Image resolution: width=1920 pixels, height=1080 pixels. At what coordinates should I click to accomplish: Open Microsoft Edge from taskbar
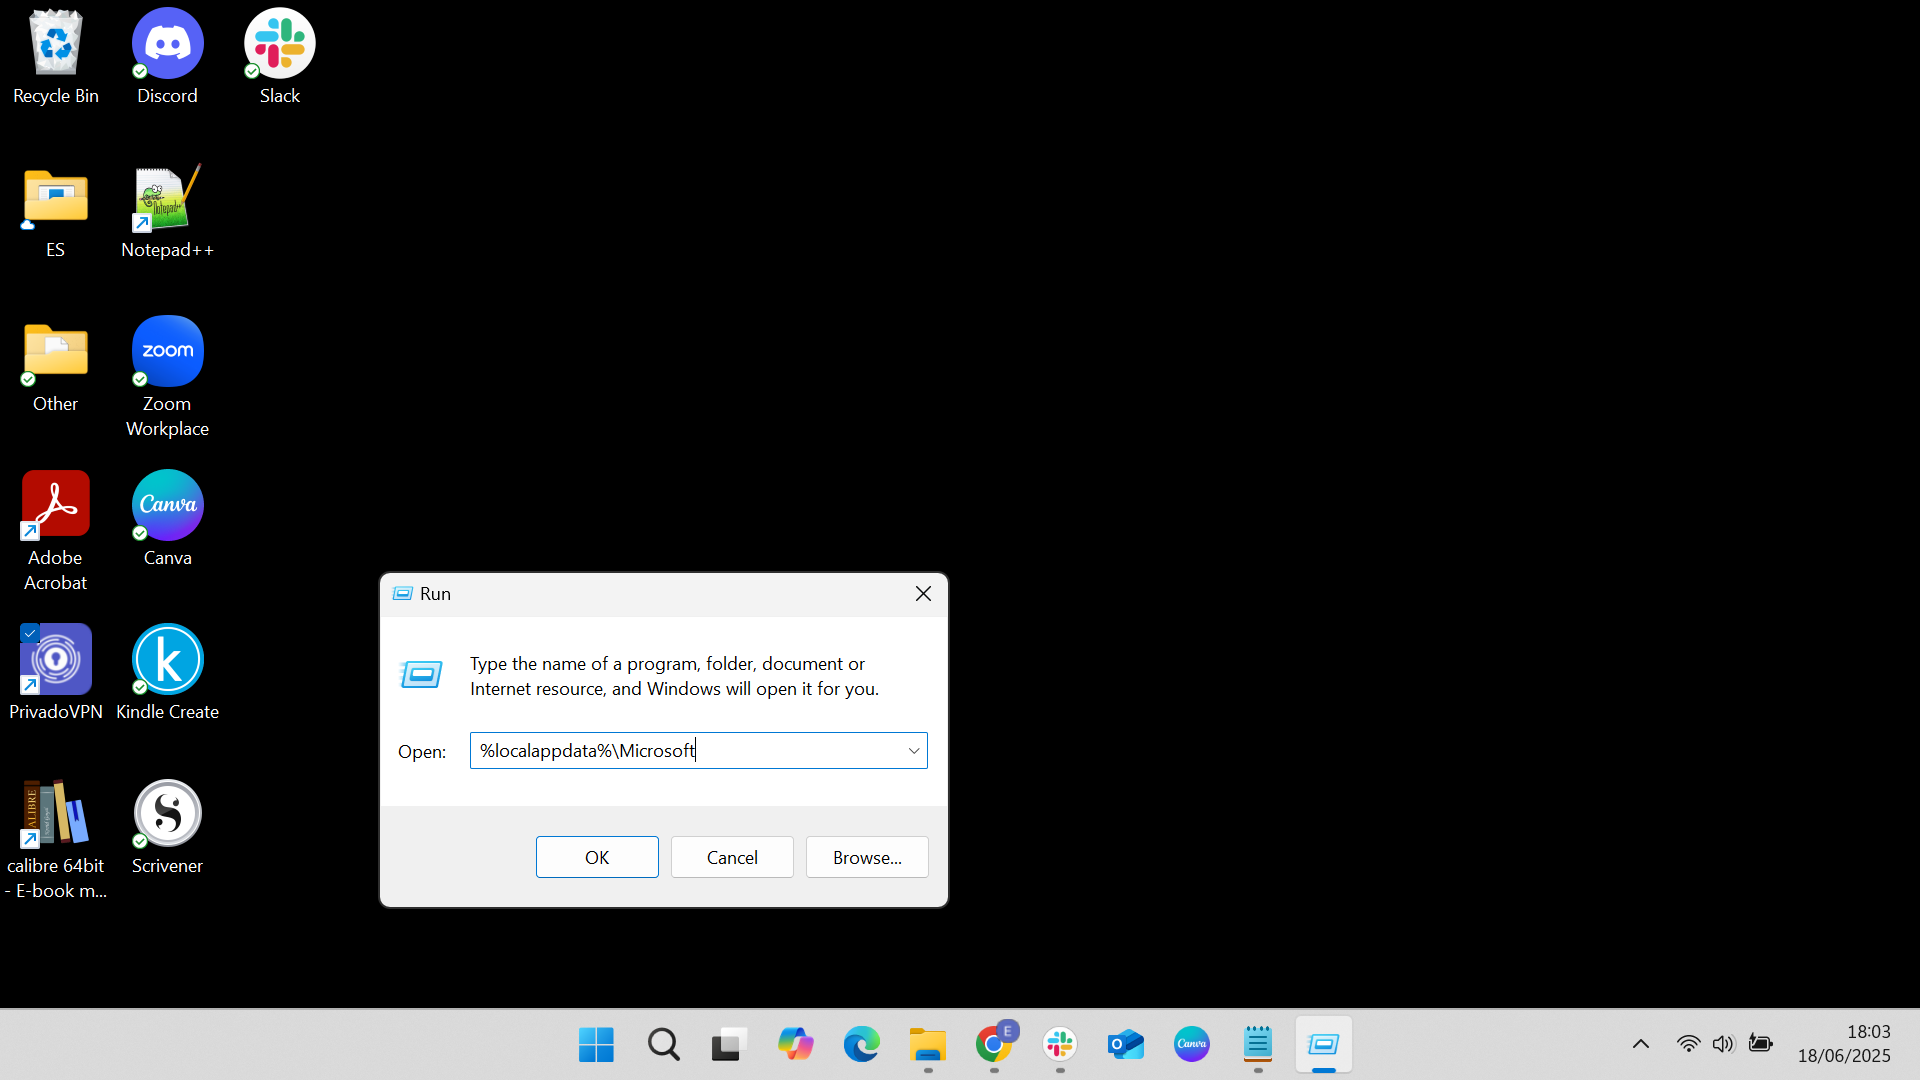861,1045
